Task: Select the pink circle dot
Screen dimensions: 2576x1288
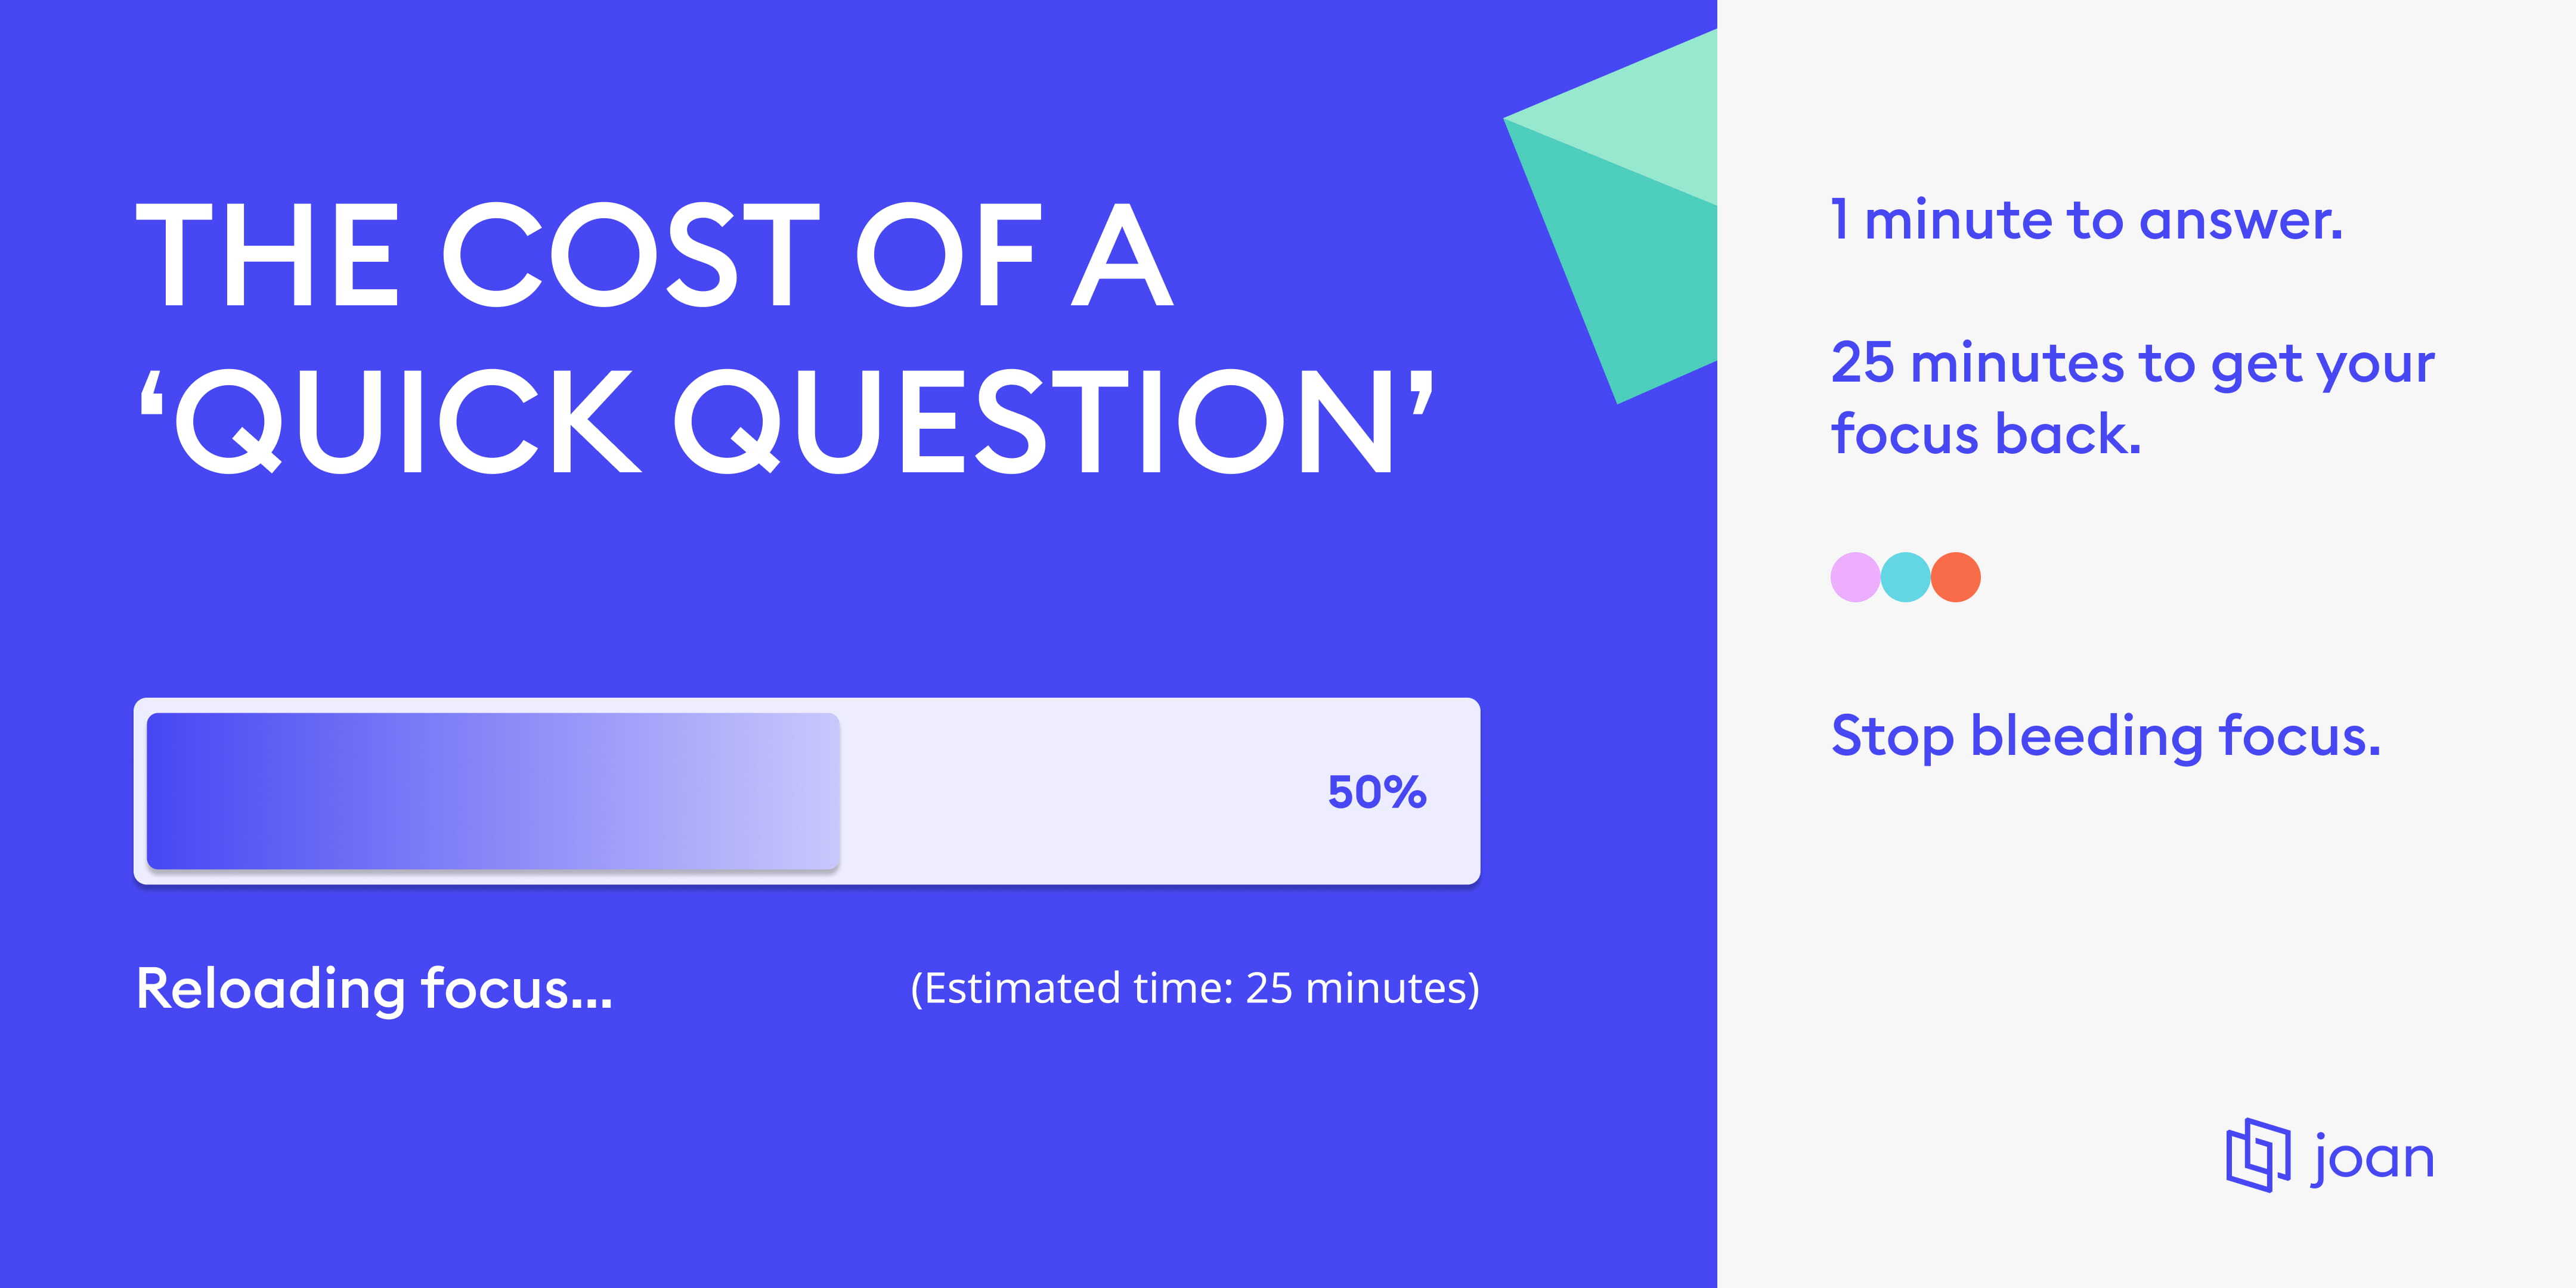Action: click(x=1854, y=577)
